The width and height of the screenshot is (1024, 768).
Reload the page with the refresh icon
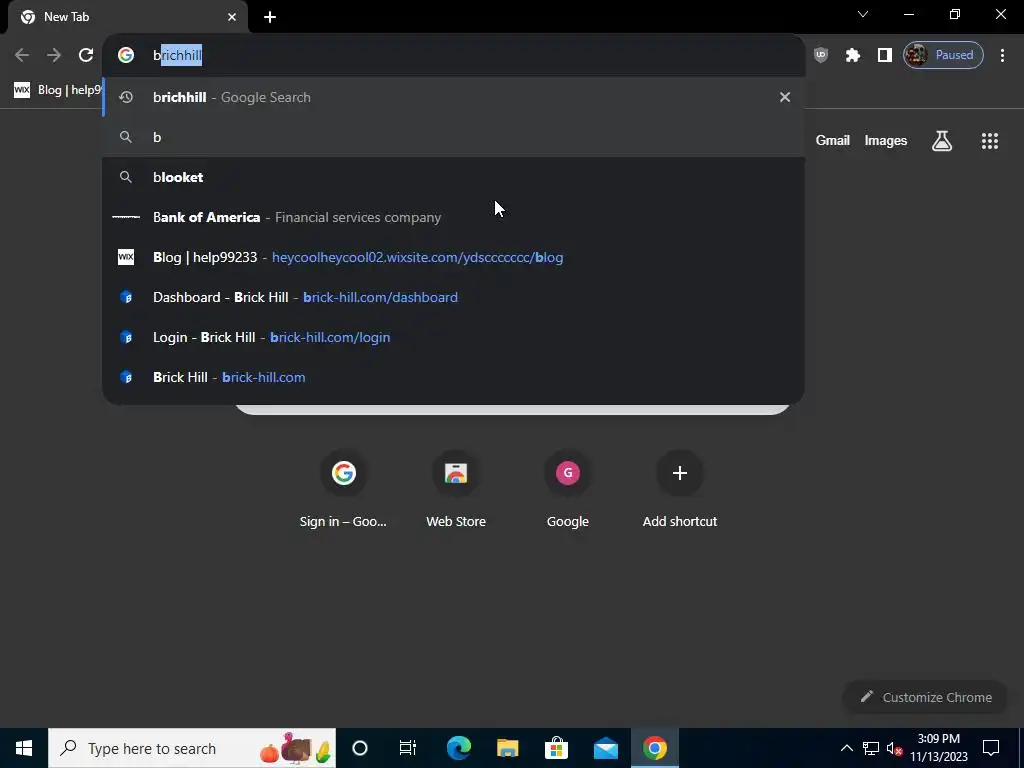pos(86,55)
